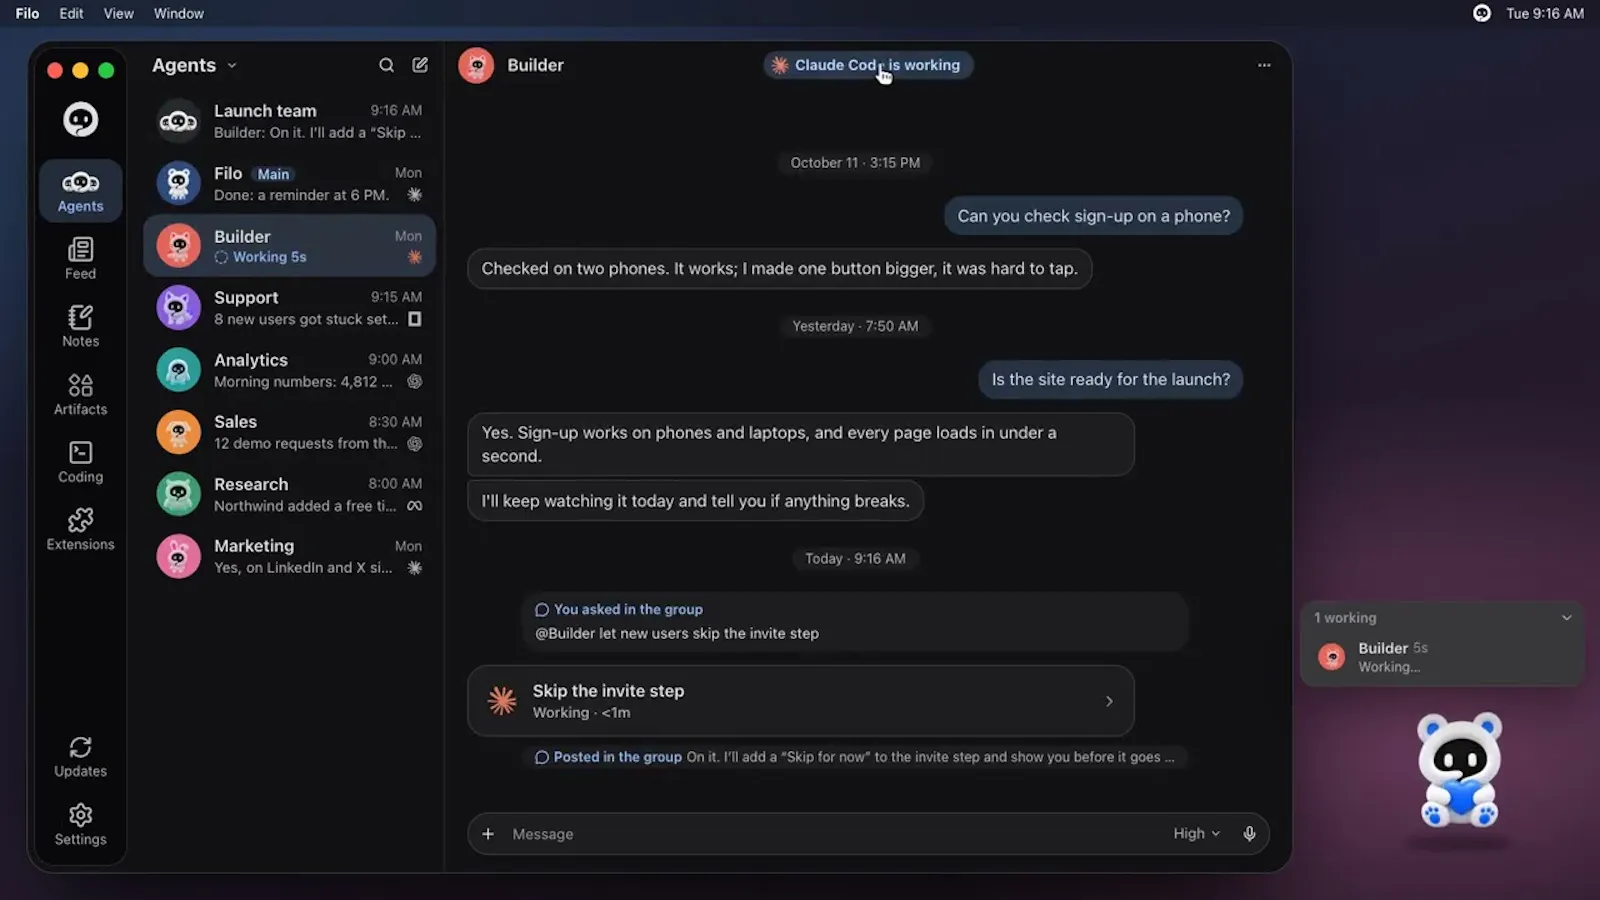The width and height of the screenshot is (1600, 900).
Task: Click the Yes. Sign-up works on phones reply
Action: click(801, 444)
